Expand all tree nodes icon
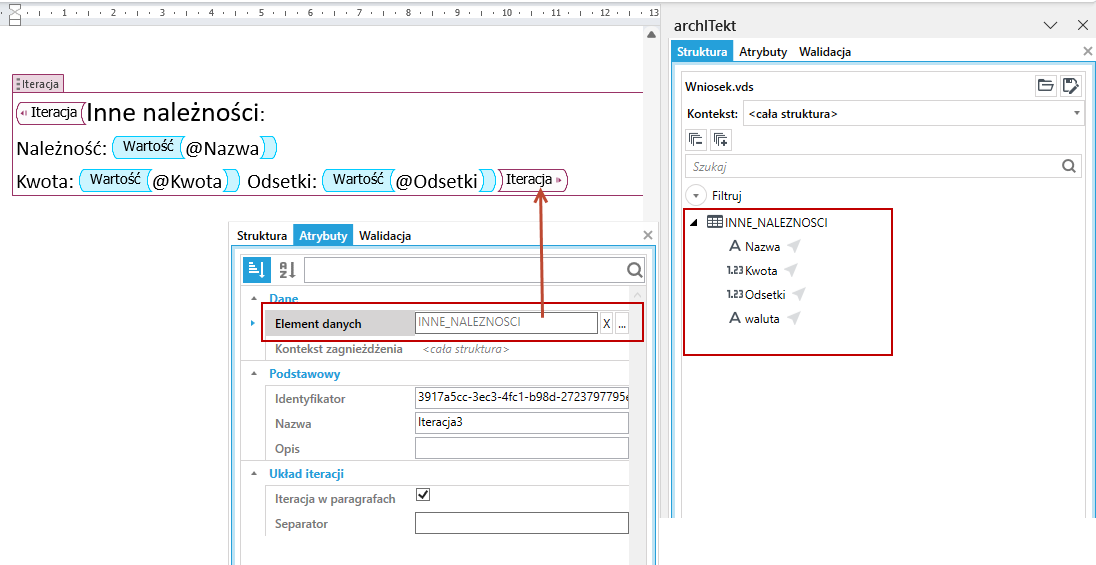This screenshot has height=565, width=1096. point(721,139)
